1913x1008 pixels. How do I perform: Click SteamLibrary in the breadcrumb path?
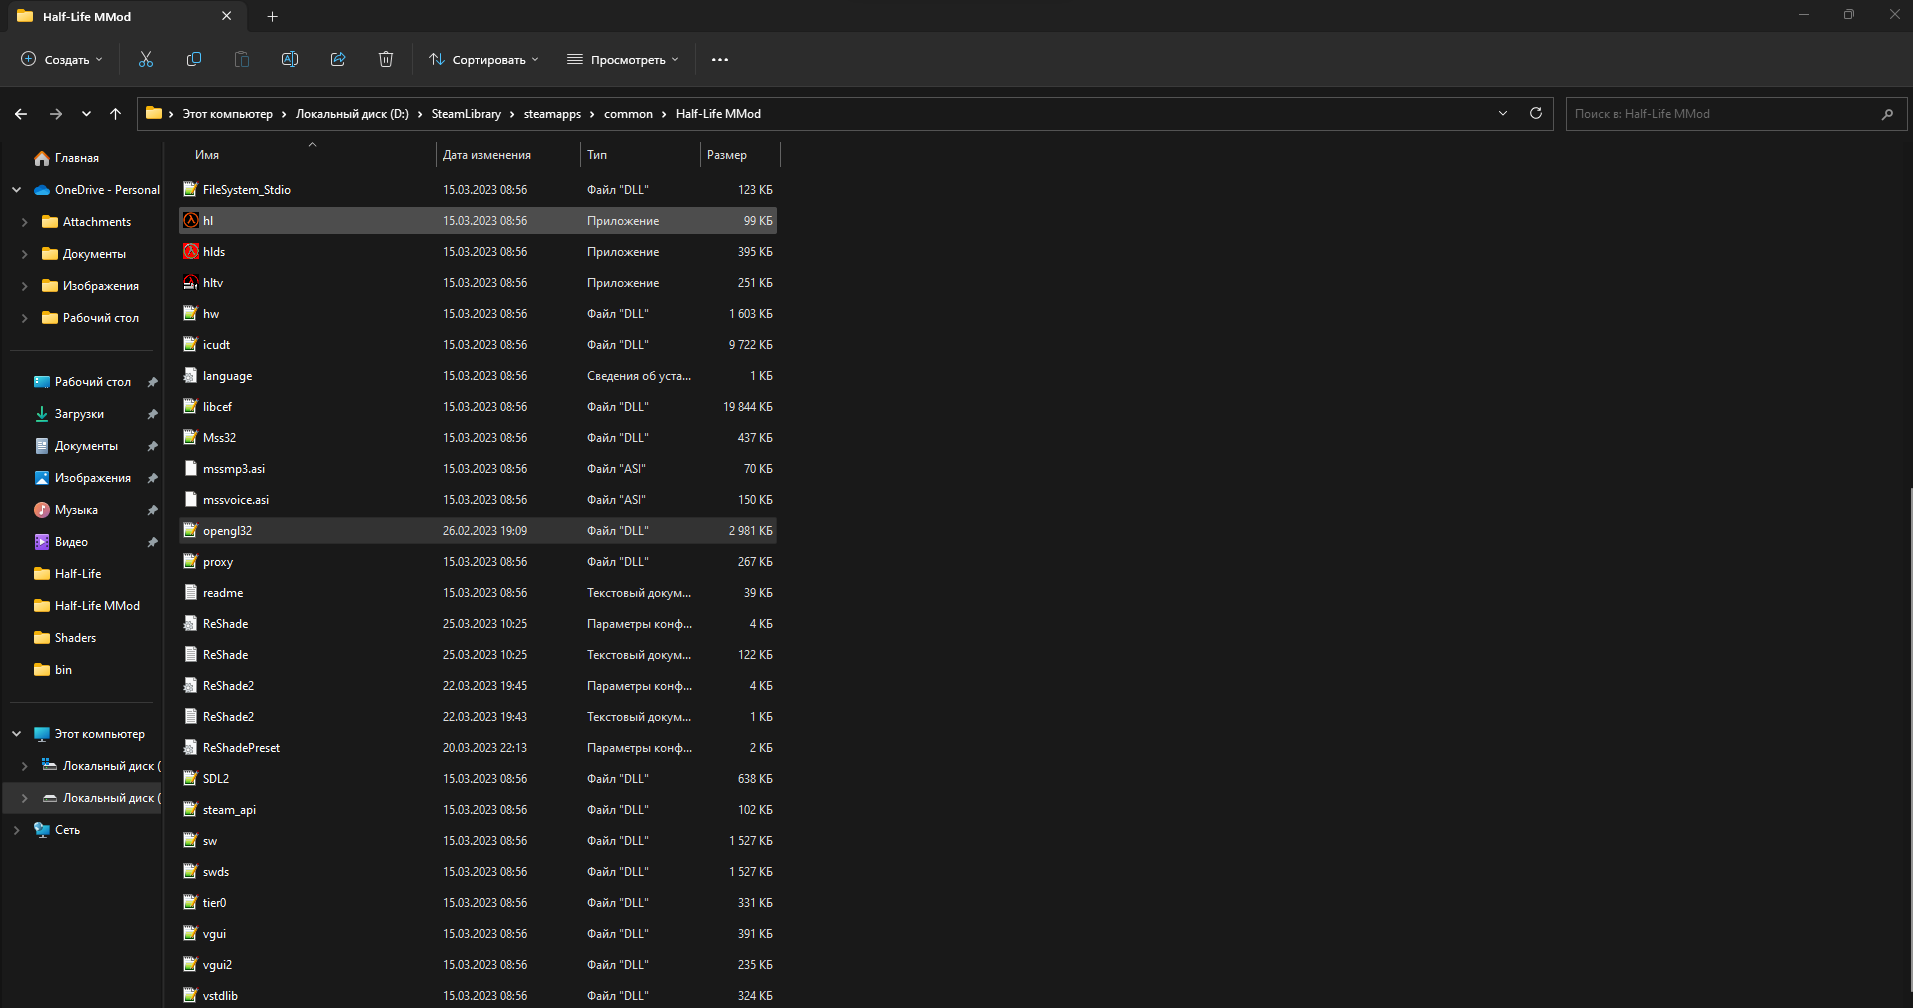tap(466, 114)
